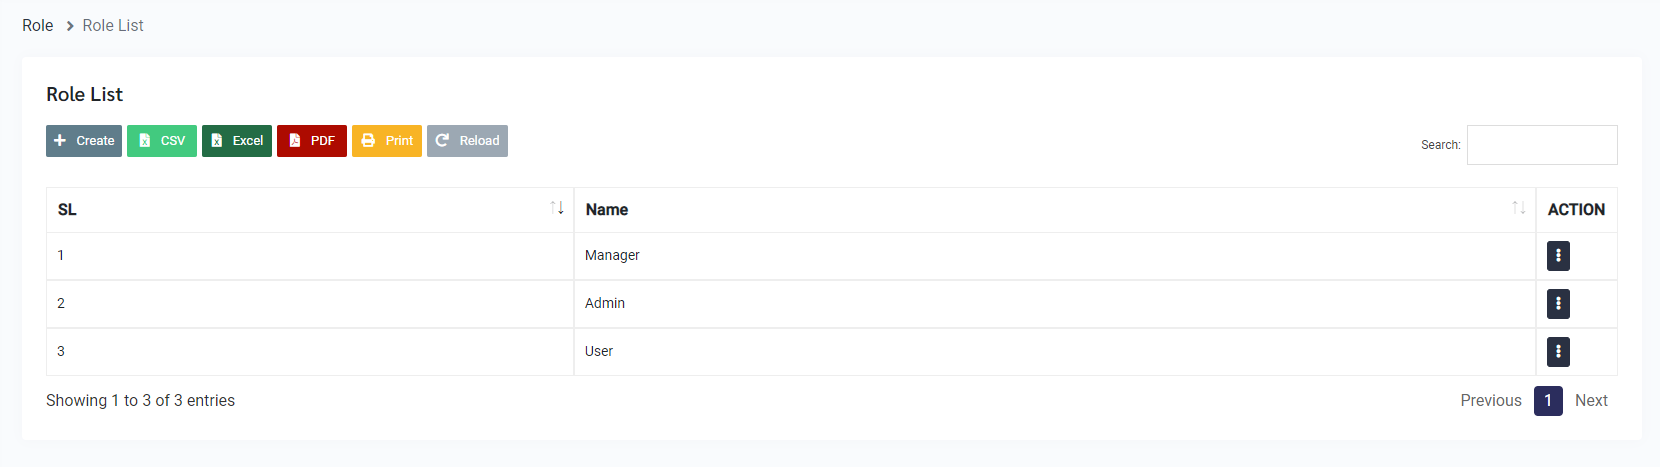Click the Create role button
This screenshot has width=1660, height=467.
(x=84, y=141)
